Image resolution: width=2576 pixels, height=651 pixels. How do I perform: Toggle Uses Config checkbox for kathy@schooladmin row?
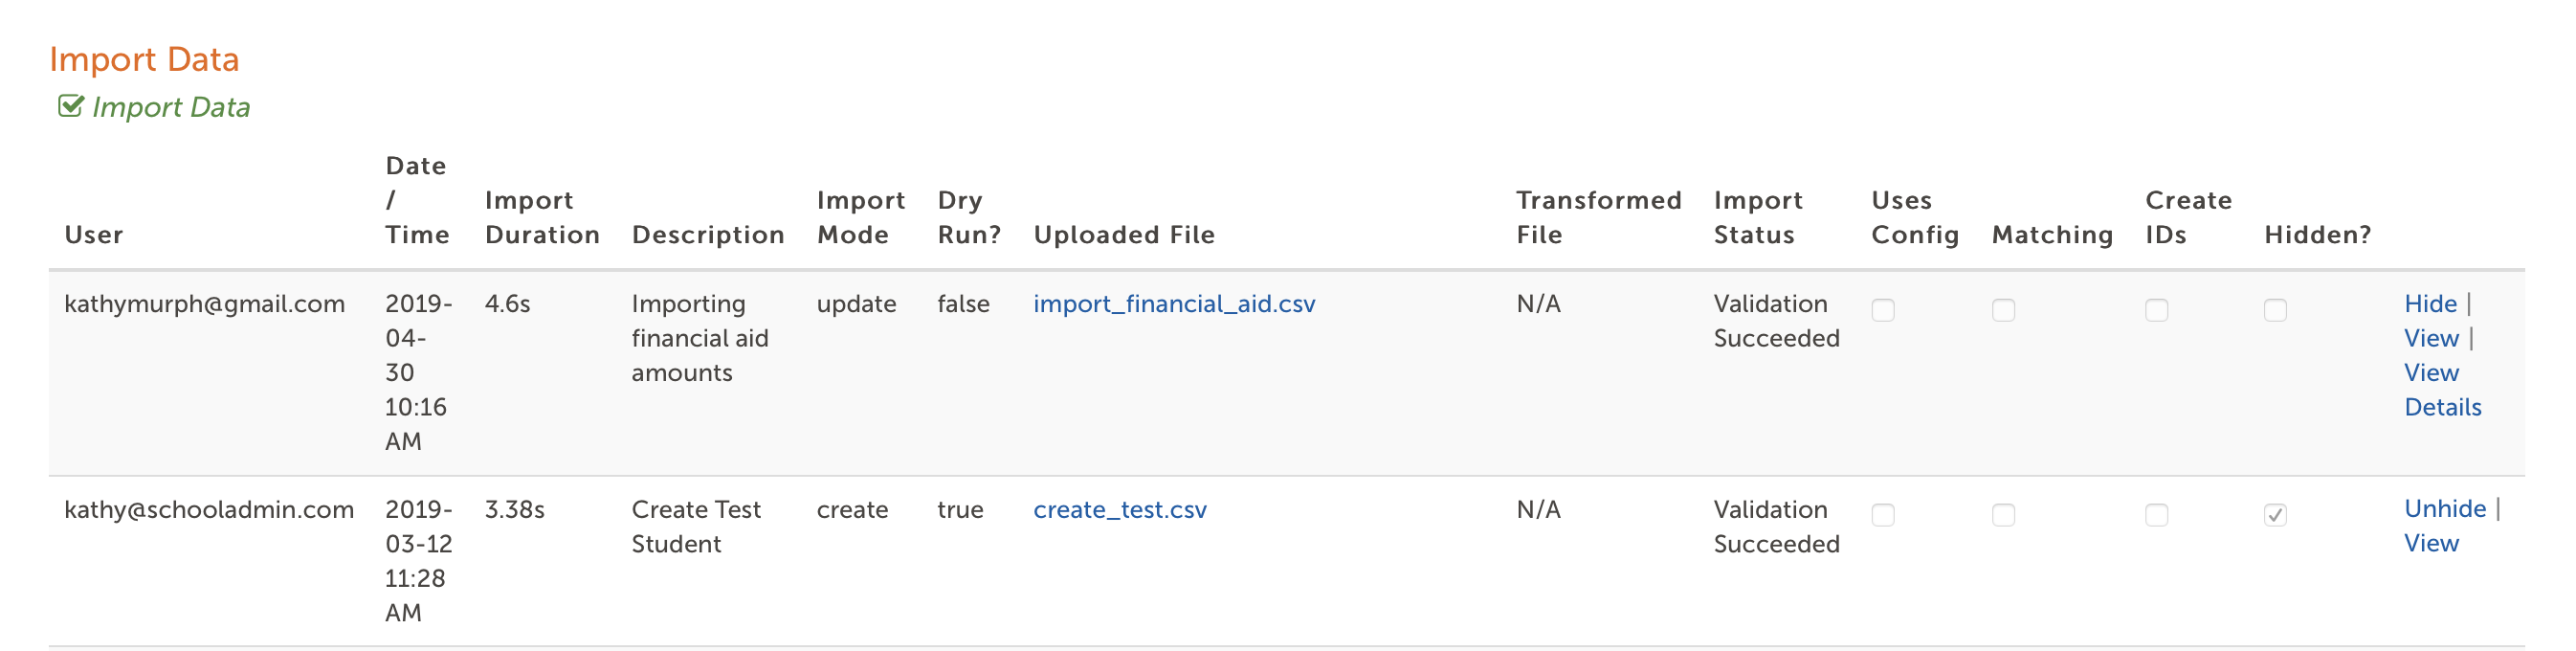[x=1883, y=515]
